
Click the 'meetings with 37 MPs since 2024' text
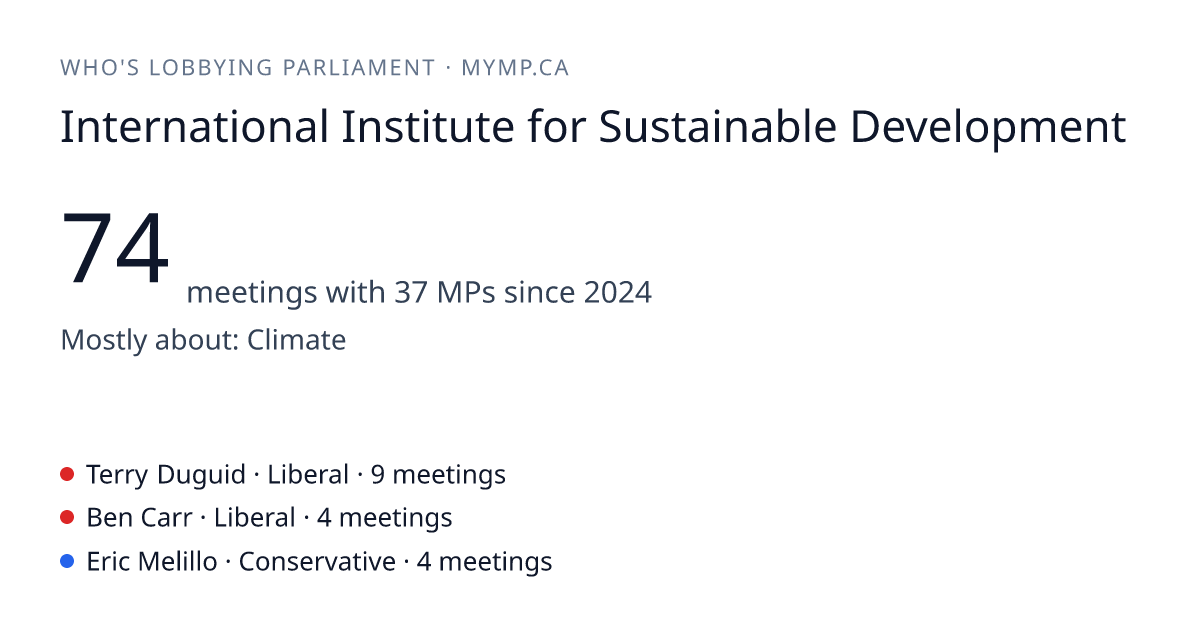coord(419,293)
